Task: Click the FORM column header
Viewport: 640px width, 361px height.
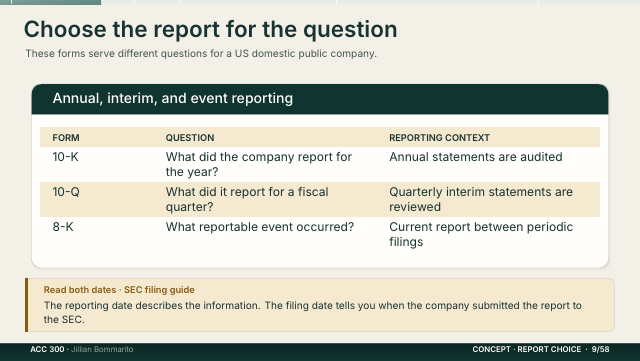Action: (66, 138)
